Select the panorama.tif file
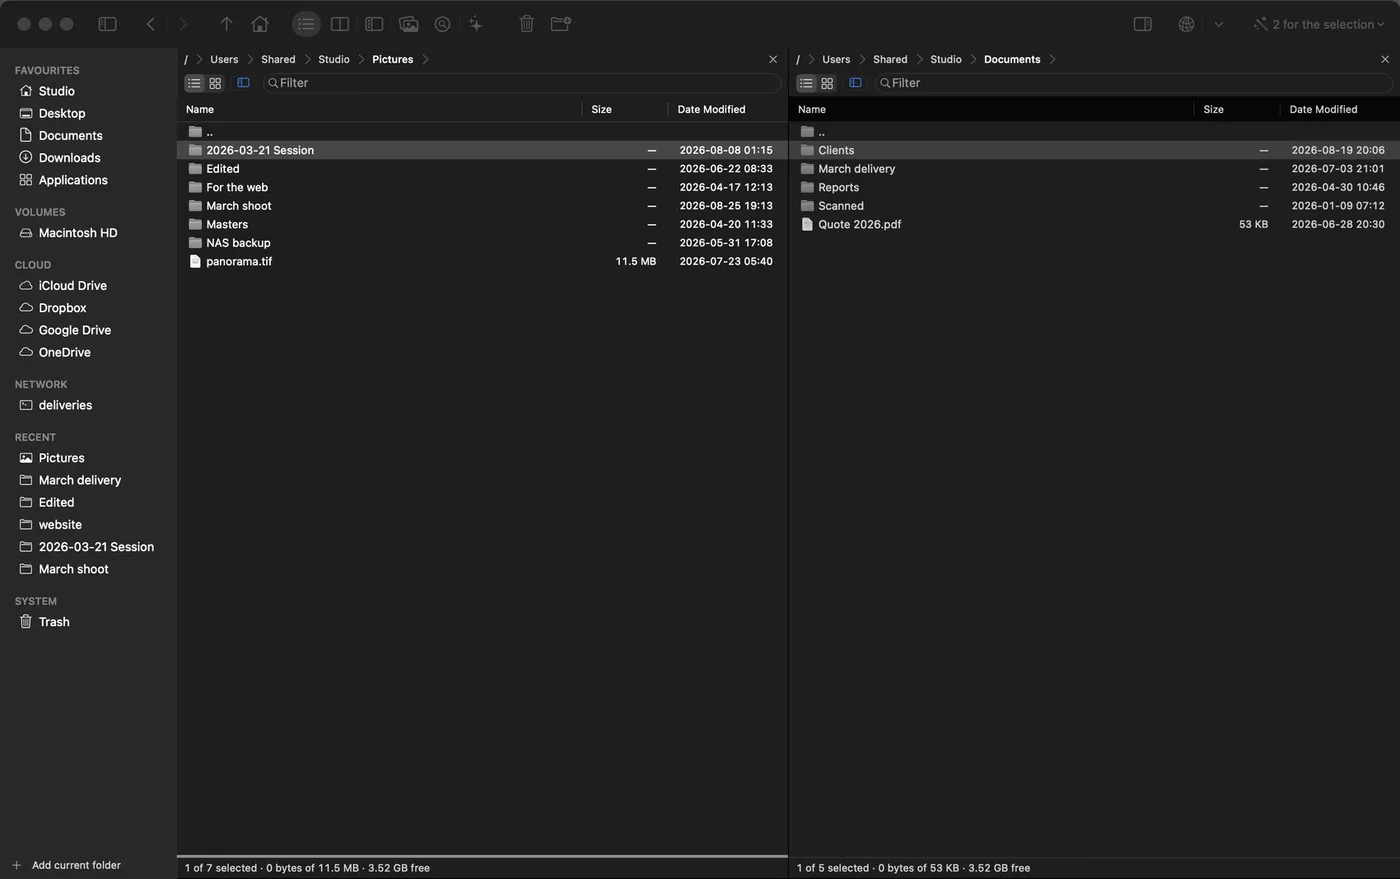This screenshot has width=1400, height=879. click(x=482, y=261)
